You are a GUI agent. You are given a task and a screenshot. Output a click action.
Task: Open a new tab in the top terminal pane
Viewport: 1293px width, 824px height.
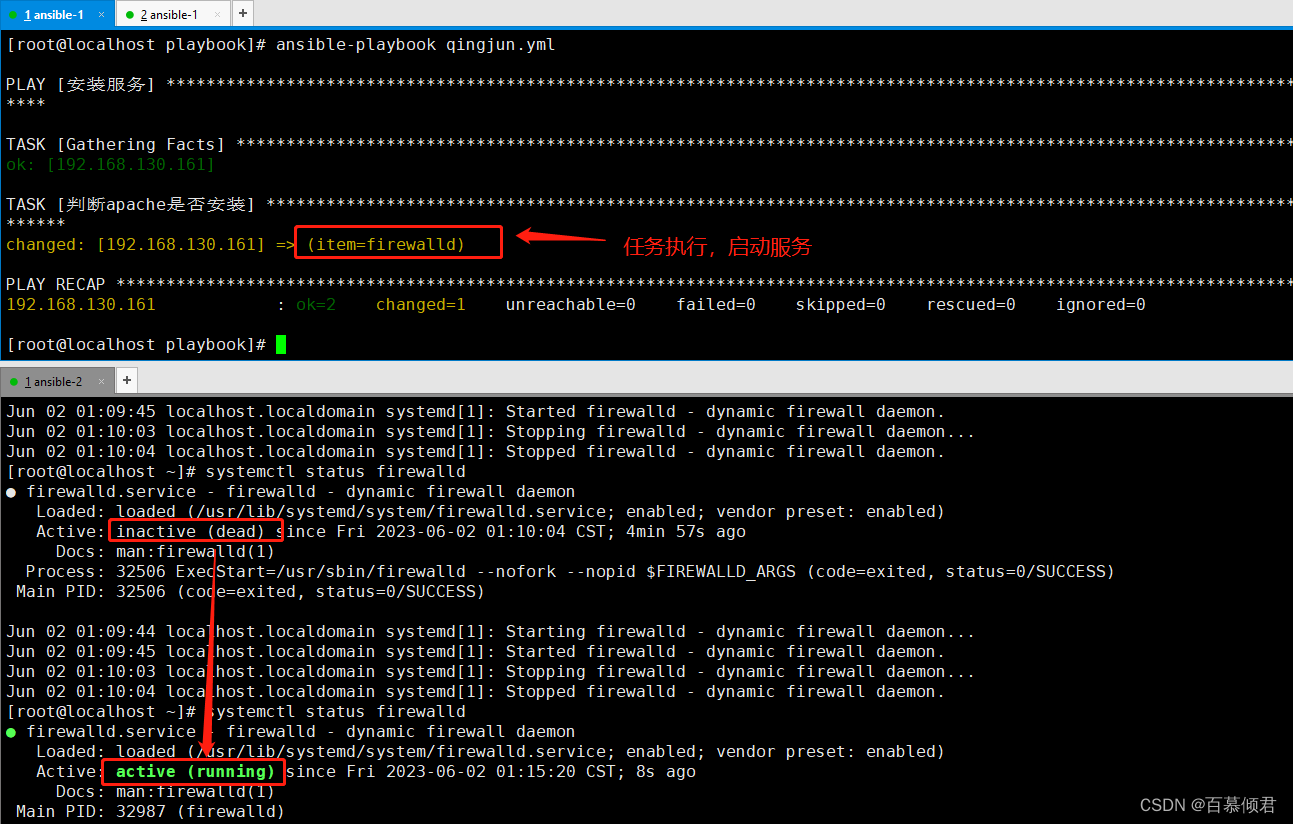pos(242,14)
